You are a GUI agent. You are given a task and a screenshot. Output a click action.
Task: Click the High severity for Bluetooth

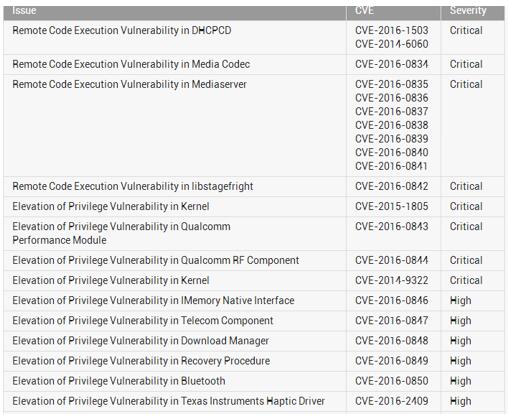[x=460, y=381]
